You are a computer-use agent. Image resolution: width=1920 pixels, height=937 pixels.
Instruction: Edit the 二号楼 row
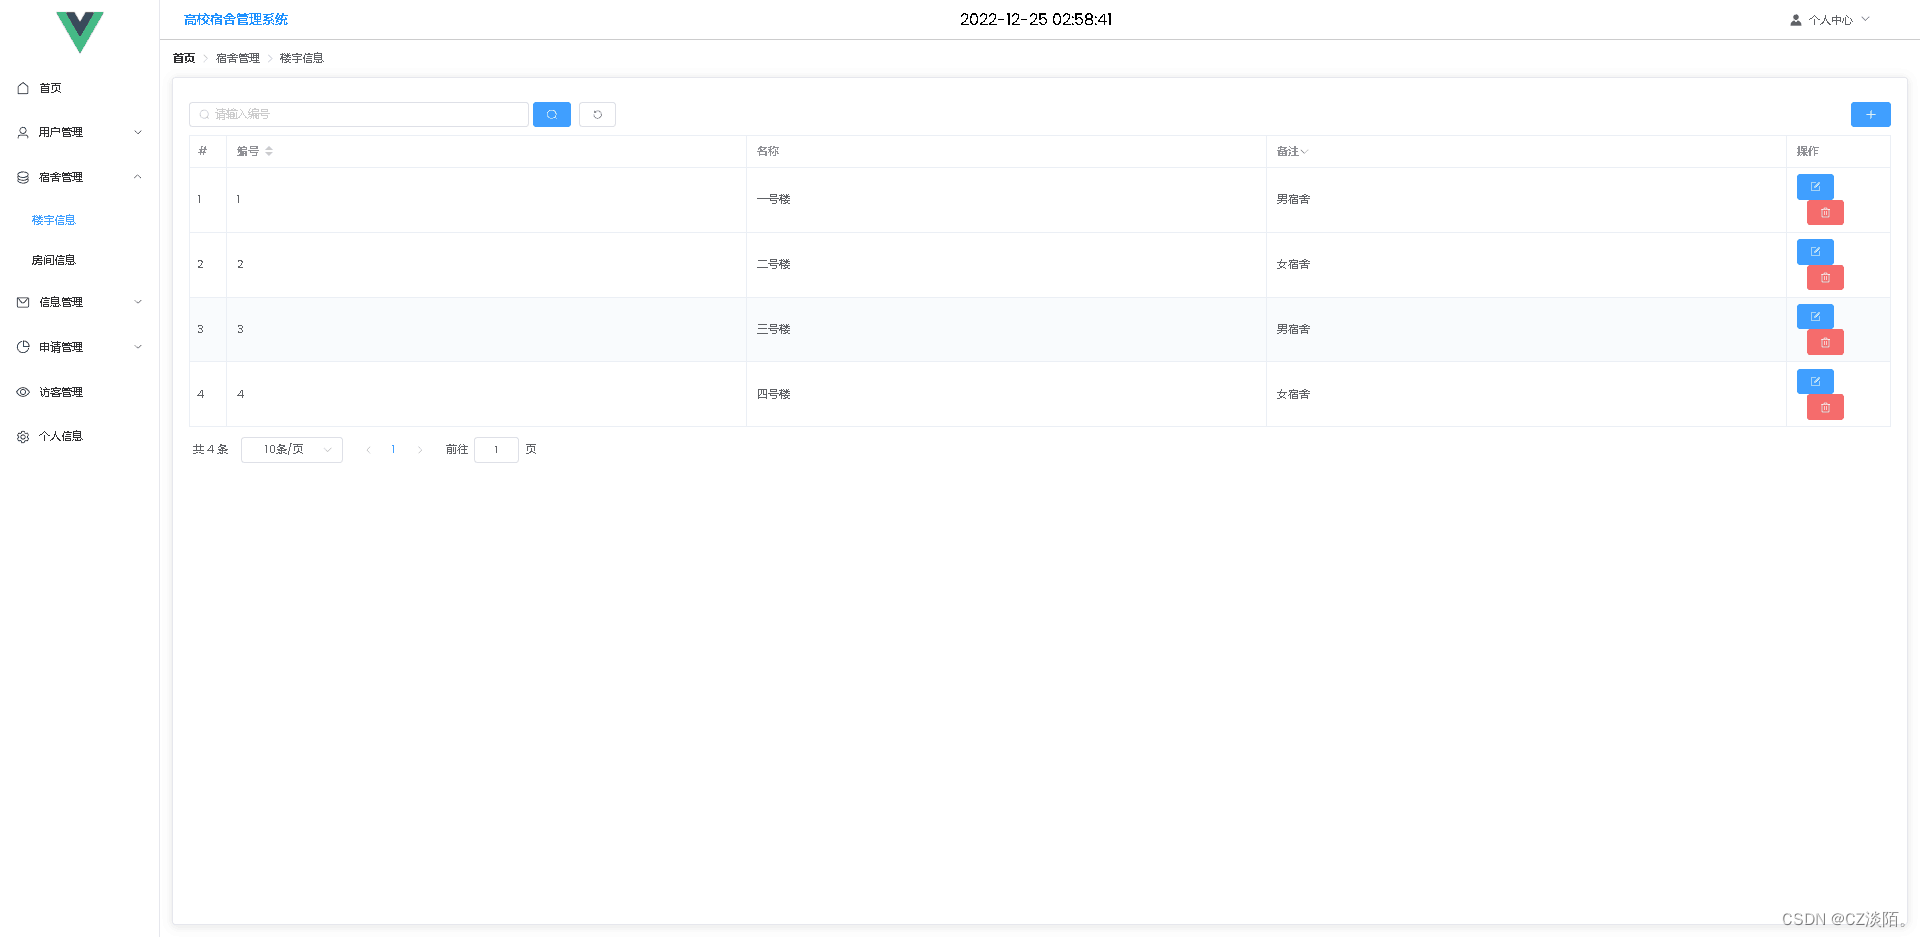click(x=1815, y=252)
